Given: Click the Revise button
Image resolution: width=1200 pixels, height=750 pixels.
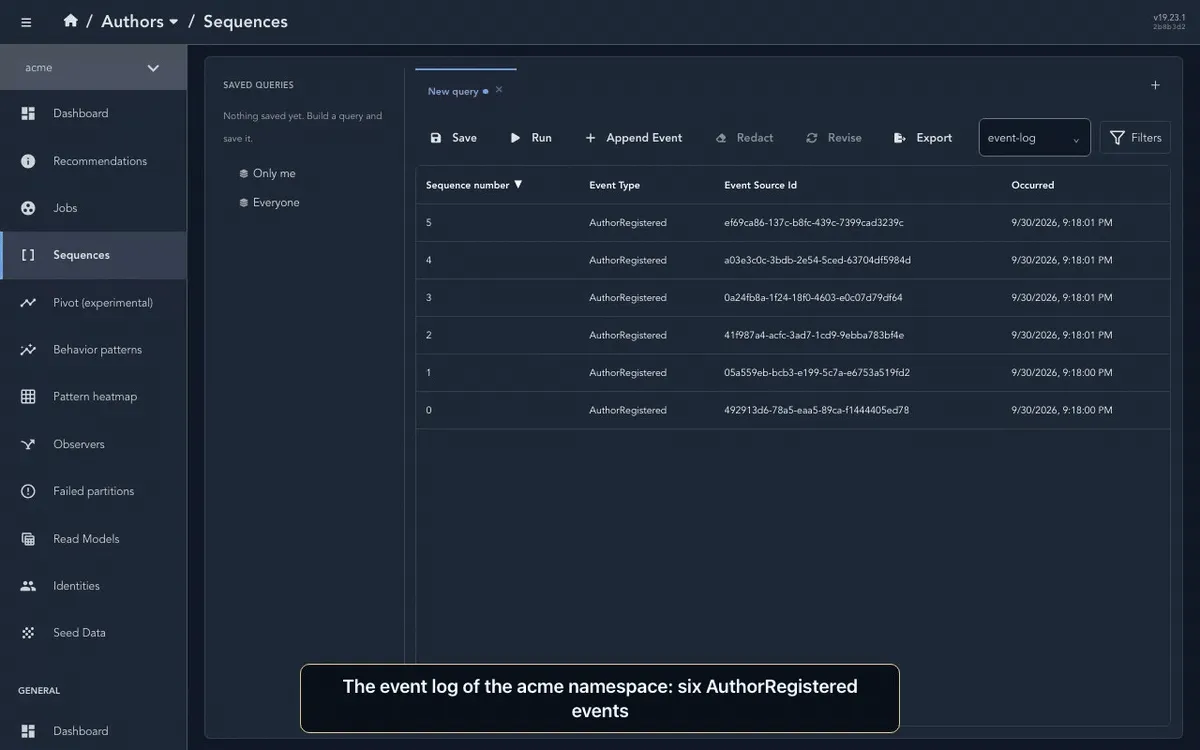Looking at the screenshot, I should (833, 138).
